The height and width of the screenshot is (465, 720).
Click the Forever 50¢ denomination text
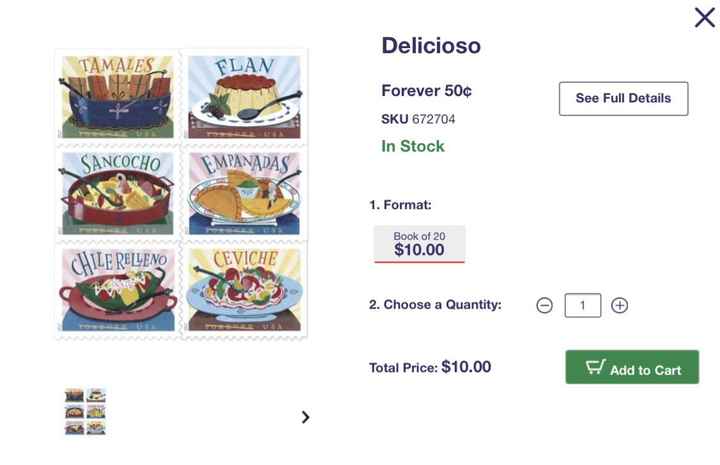click(x=426, y=91)
